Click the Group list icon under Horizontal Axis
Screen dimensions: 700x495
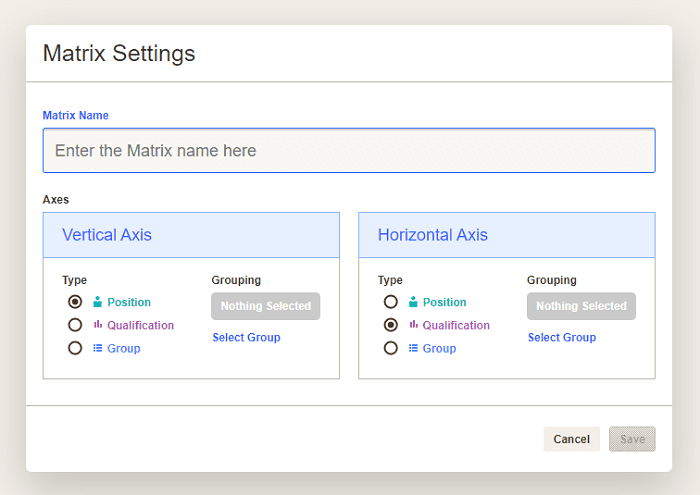coord(413,348)
